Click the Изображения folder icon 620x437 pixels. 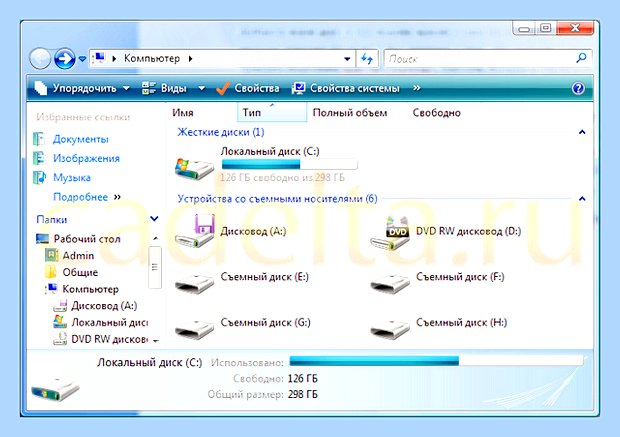tap(39, 158)
